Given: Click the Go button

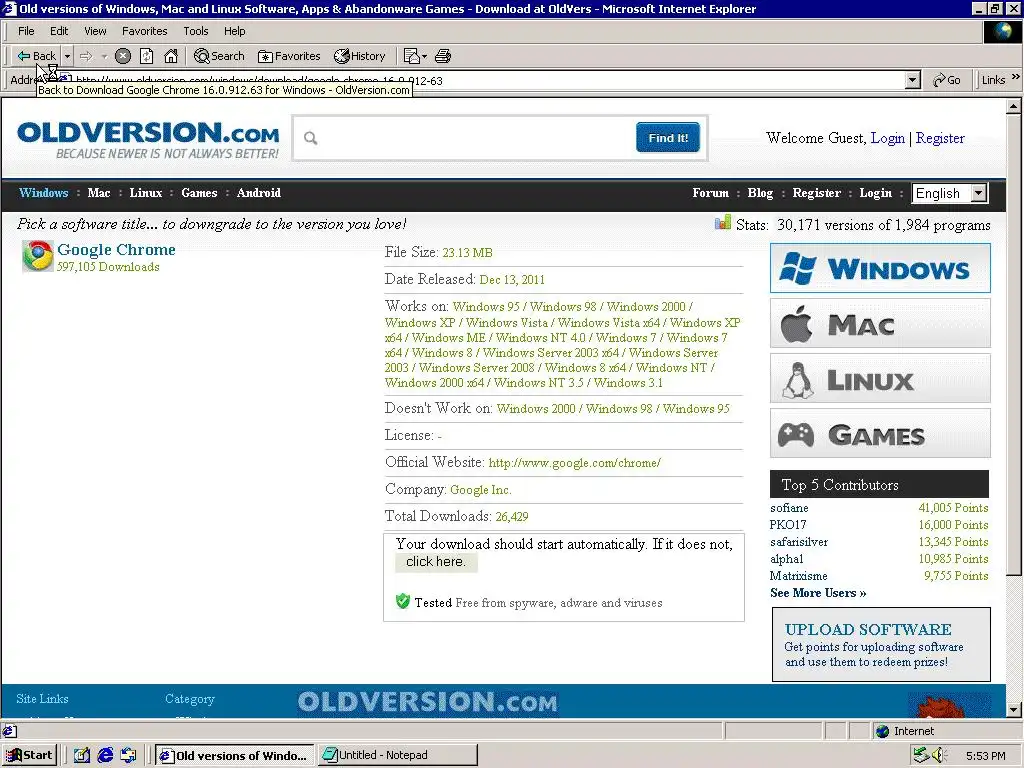Looking at the screenshot, I should click(x=947, y=80).
